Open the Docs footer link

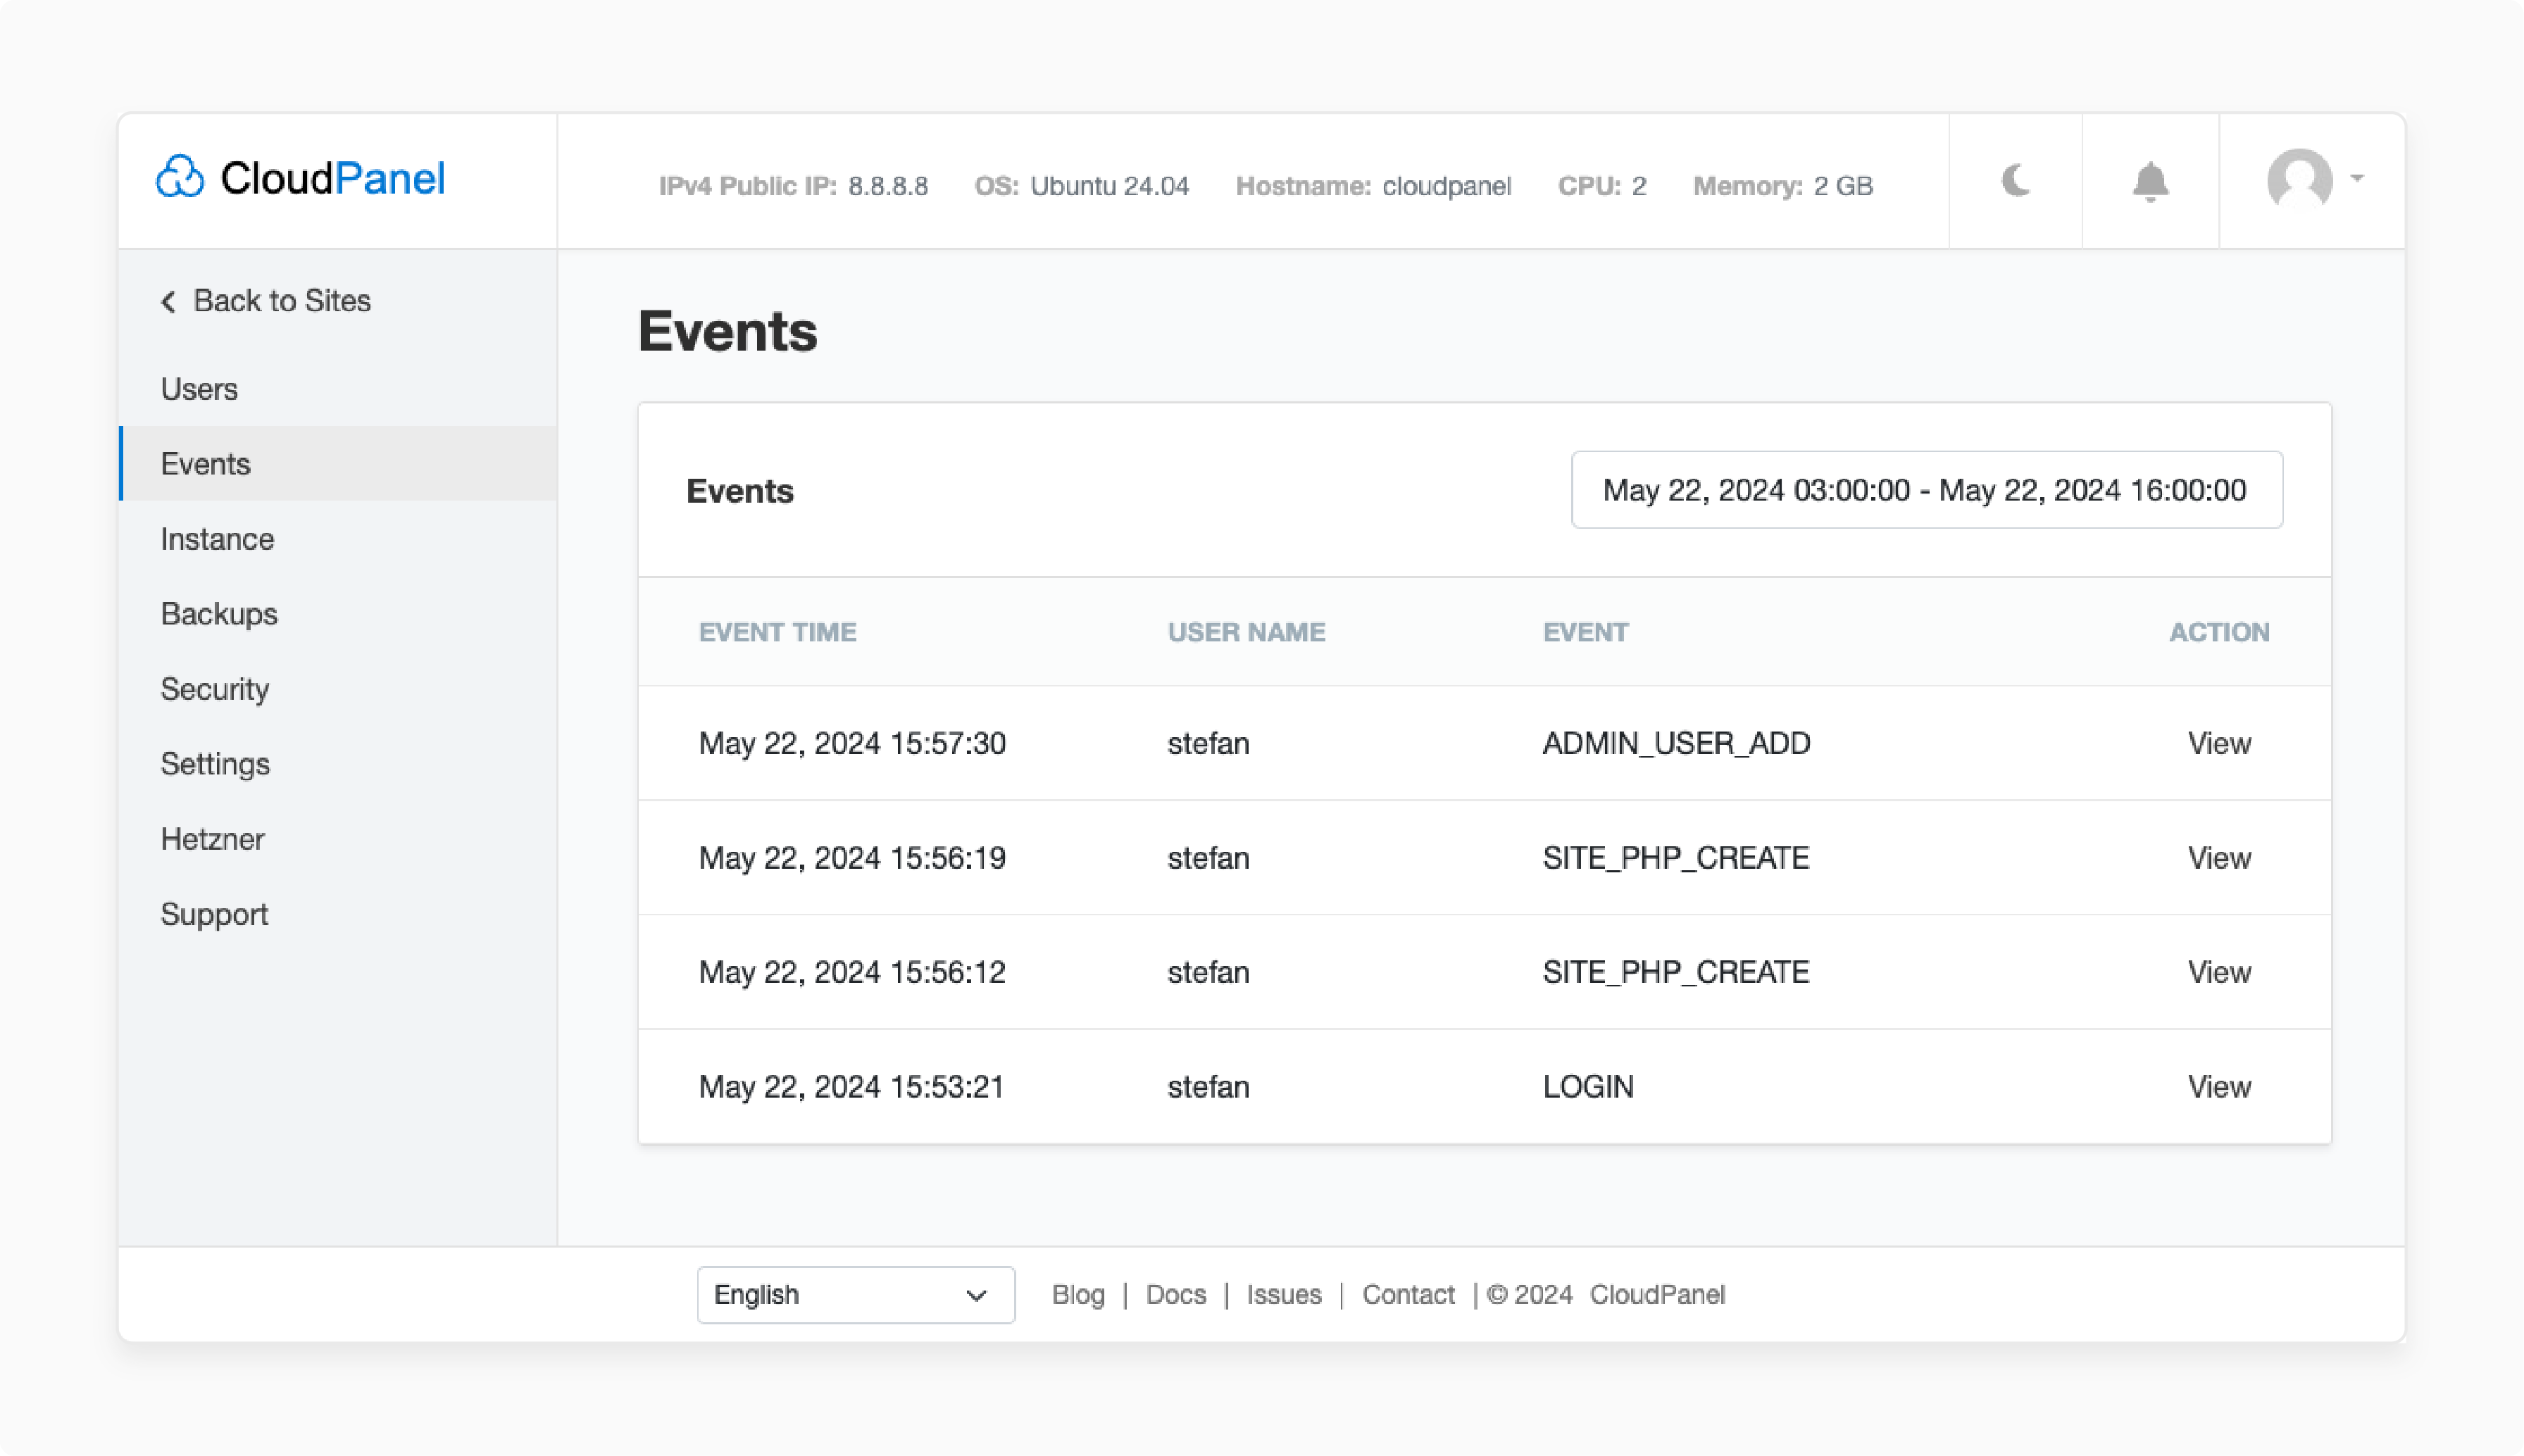[x=1177, y=1293]
